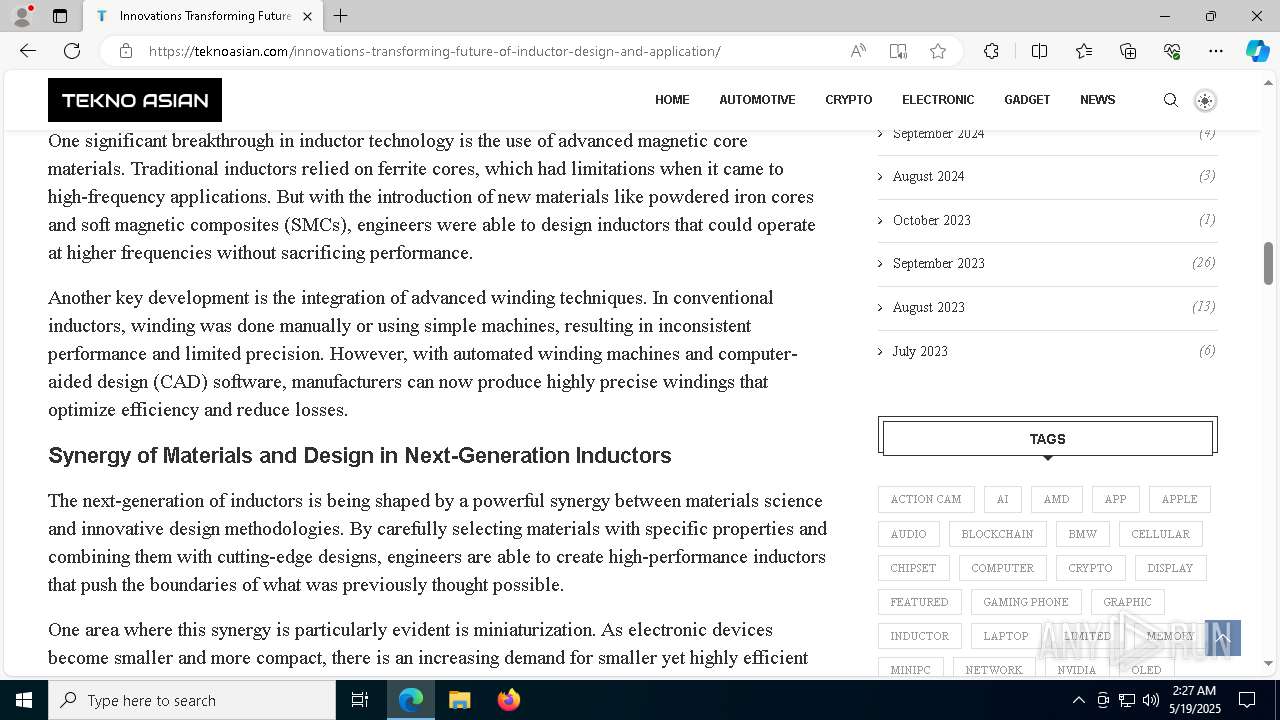Screen dimensions: 1280x720
Task: Refresh the current page
Action: (x=72, y=51)
